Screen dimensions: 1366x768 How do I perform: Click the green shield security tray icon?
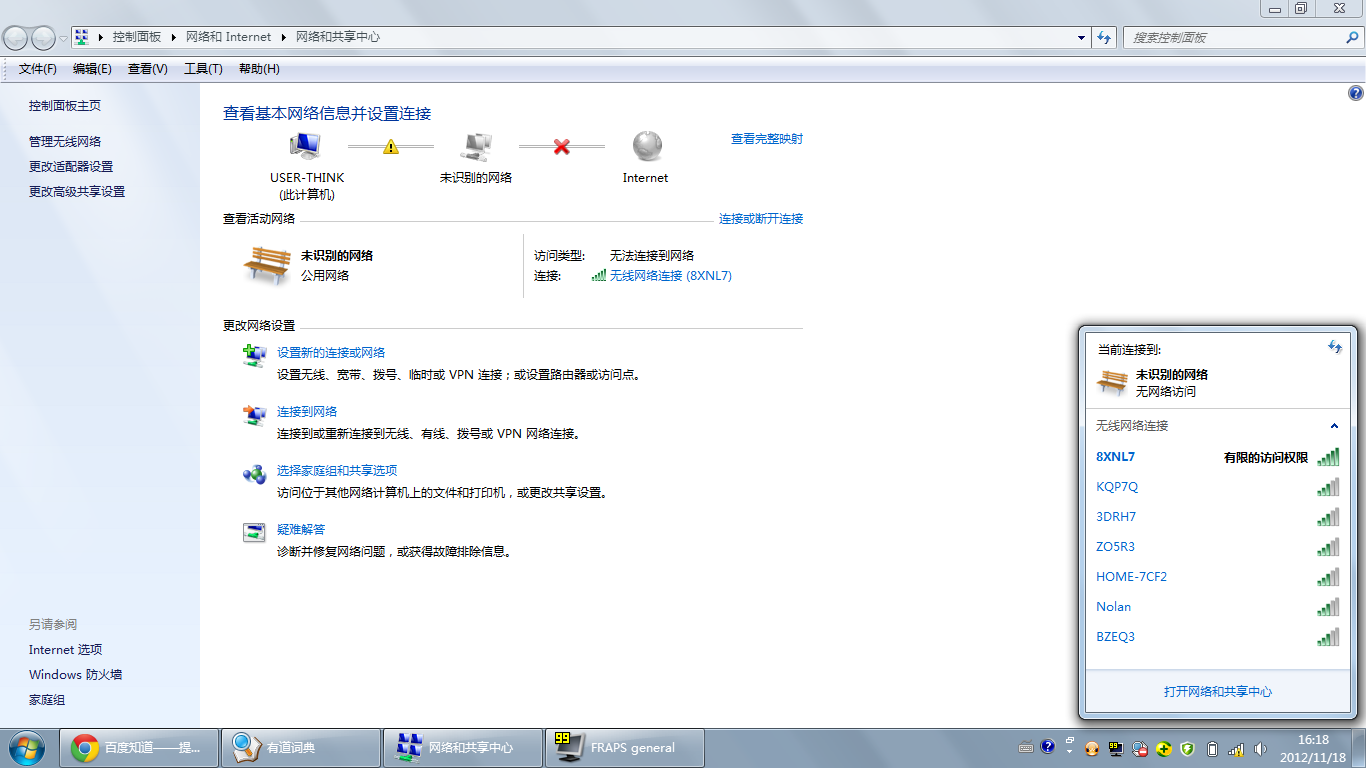point(1187,748)
